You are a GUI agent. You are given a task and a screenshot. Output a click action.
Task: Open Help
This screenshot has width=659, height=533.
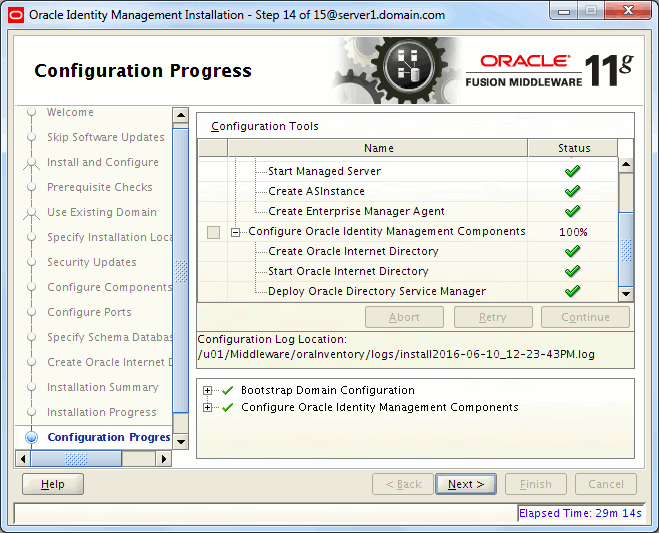click(x=53, y=484)
